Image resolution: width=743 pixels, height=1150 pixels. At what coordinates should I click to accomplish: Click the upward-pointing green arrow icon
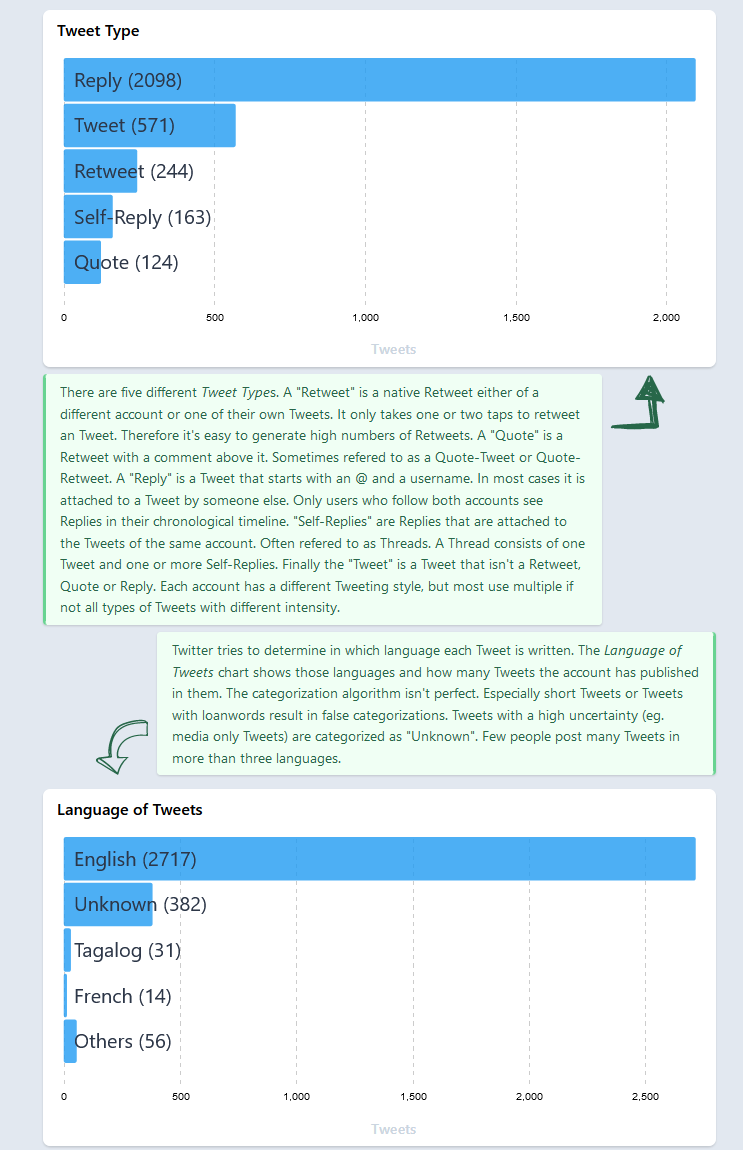(641, 403)
